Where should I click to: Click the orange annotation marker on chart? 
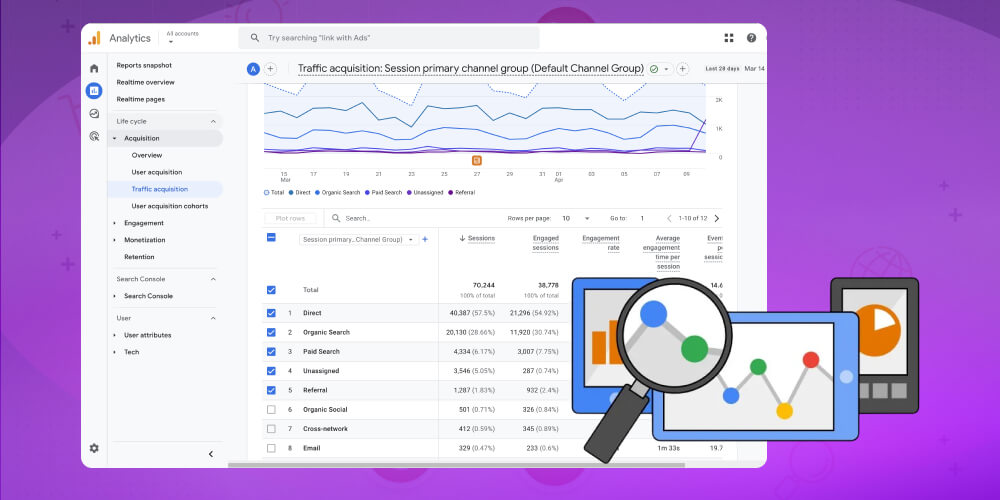point(476,161)
